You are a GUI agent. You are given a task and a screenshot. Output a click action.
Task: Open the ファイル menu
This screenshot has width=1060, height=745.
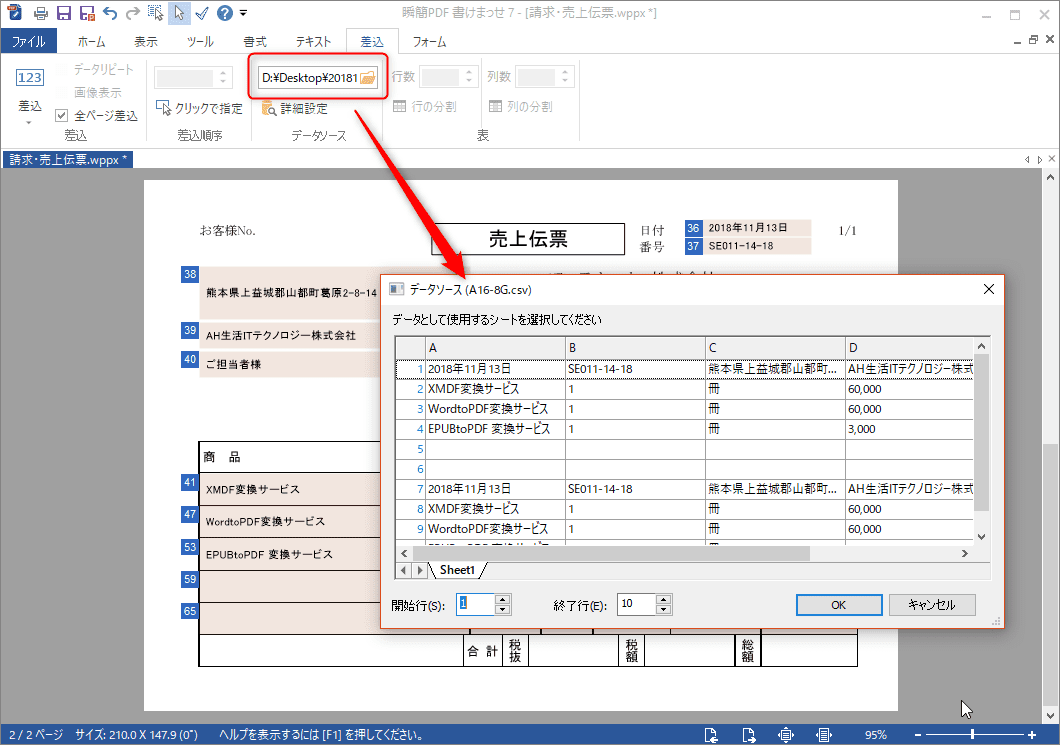[x=28, y=42]
